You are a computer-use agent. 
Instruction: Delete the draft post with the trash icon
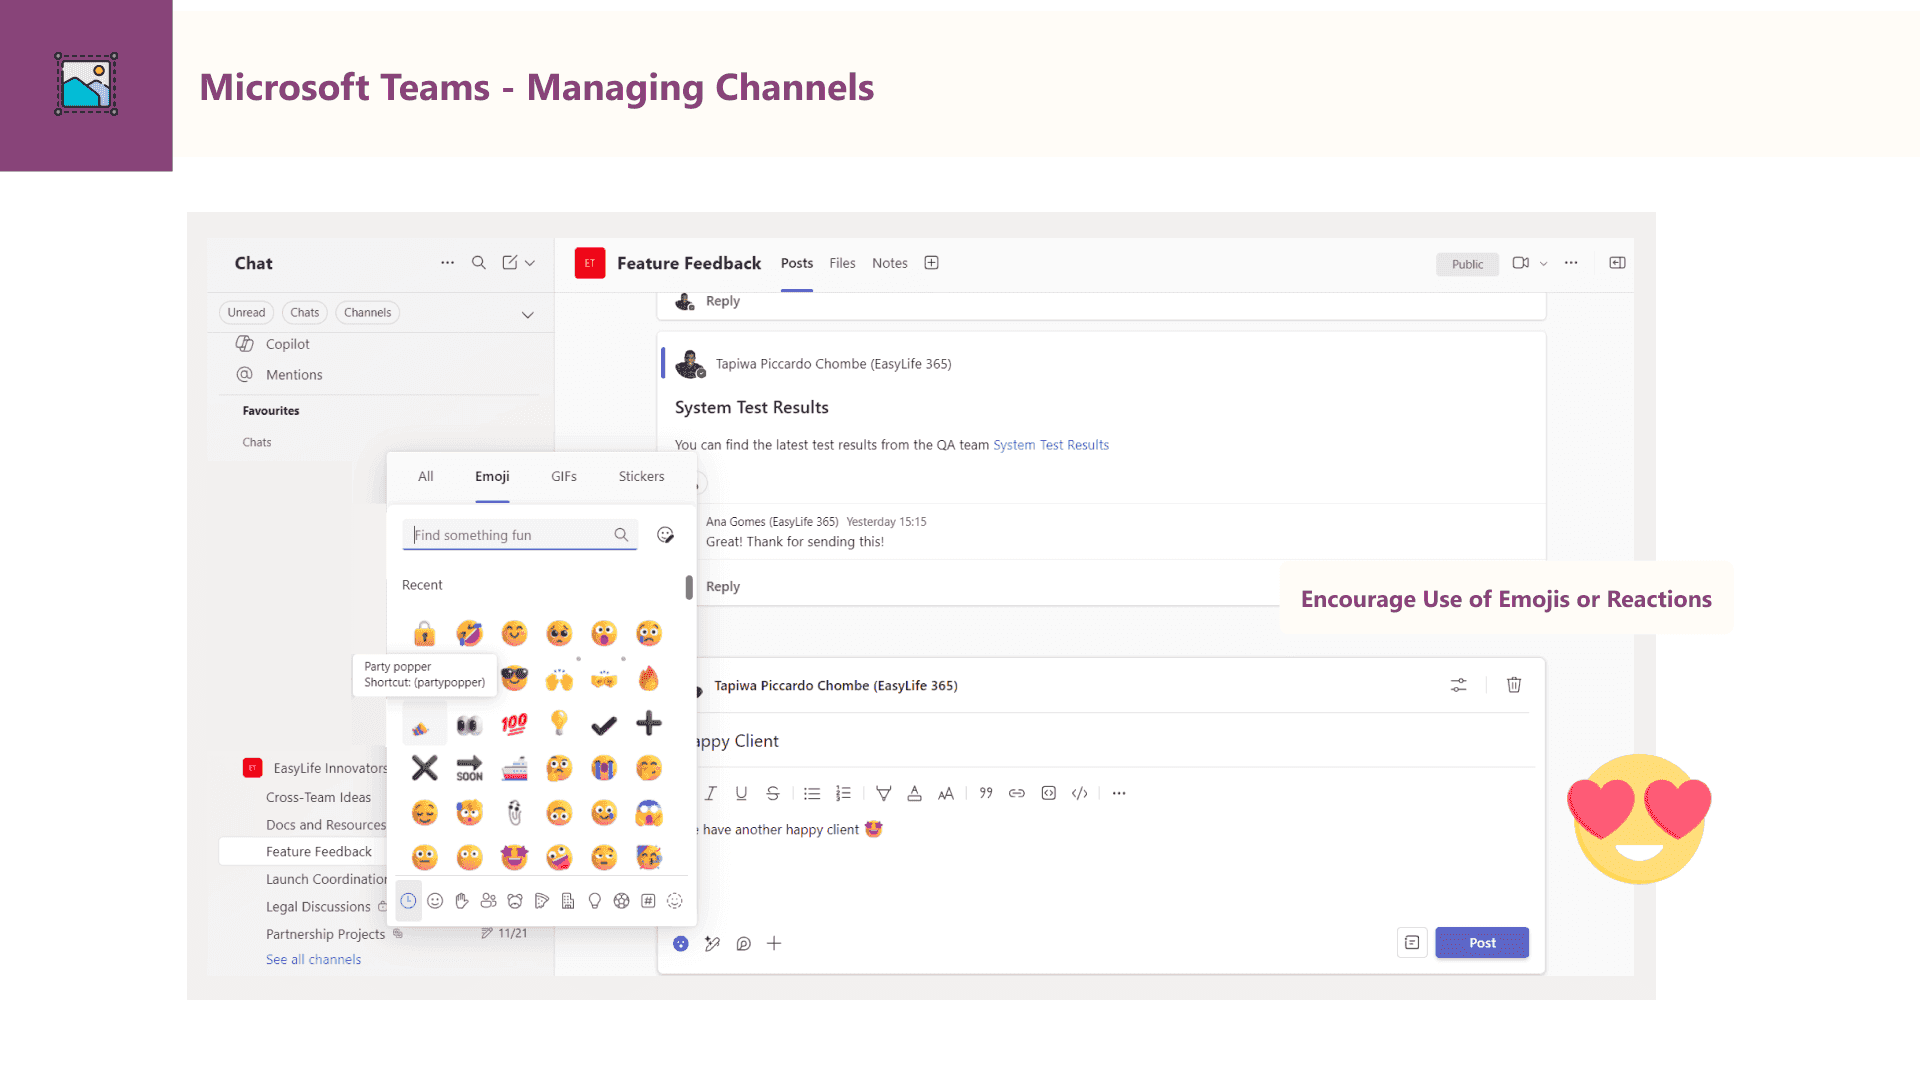tap(1514, 685)
